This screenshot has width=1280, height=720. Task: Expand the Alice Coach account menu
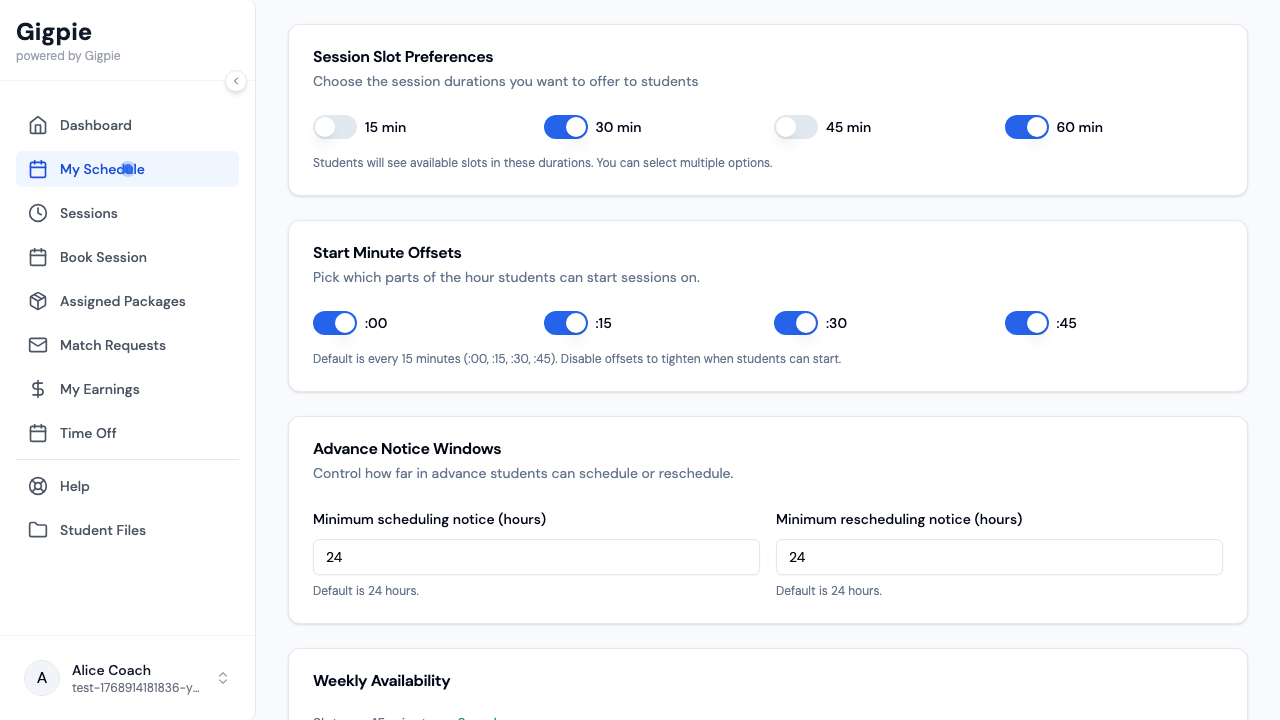pyautogui.click(x=223, y=678)
